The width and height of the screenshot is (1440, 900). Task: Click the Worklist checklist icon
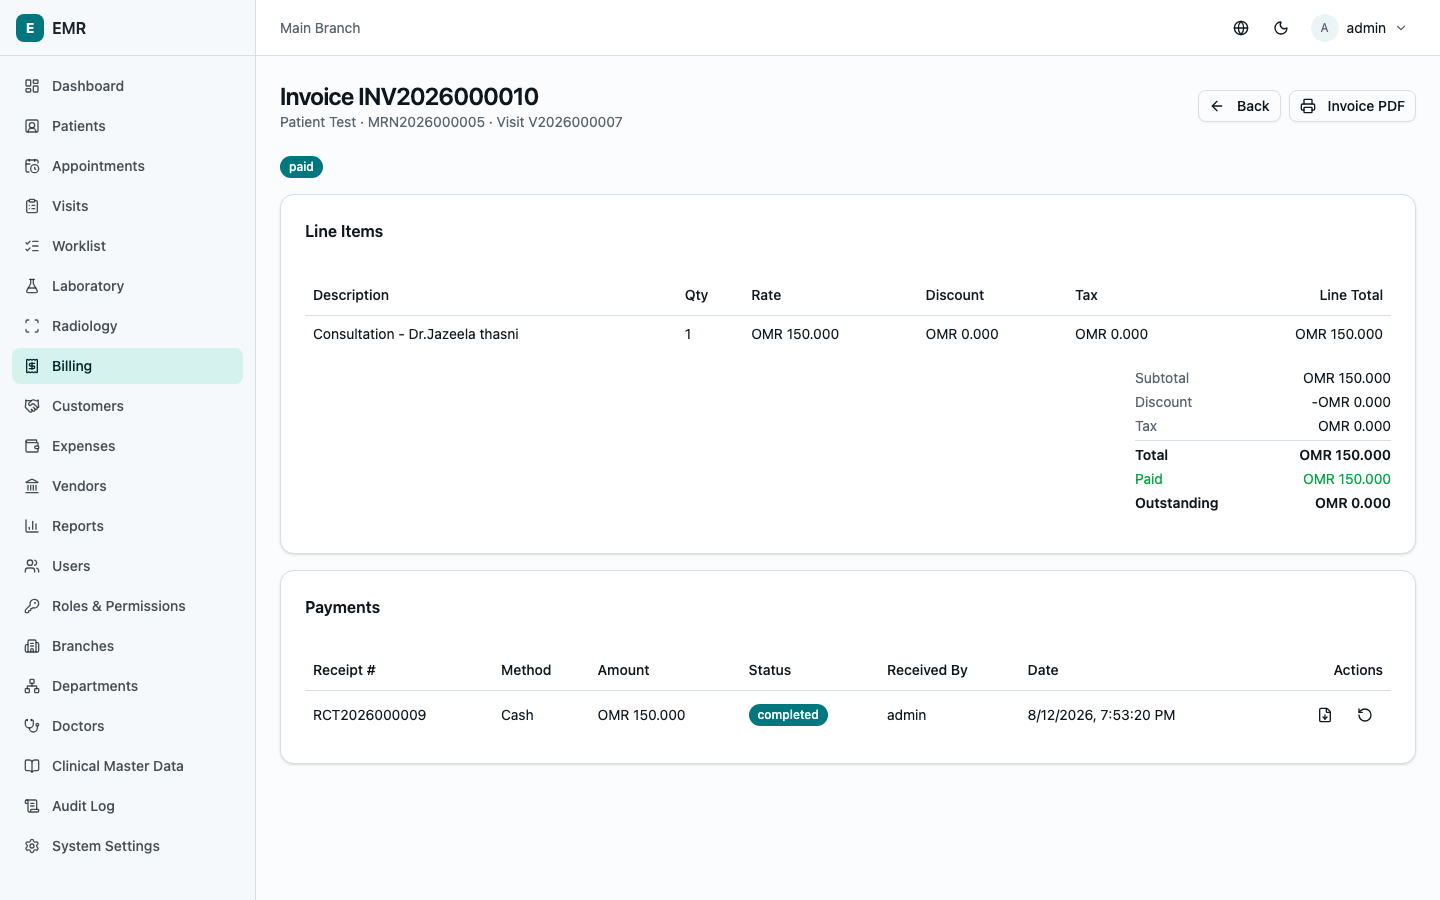(x=32, y=246)
